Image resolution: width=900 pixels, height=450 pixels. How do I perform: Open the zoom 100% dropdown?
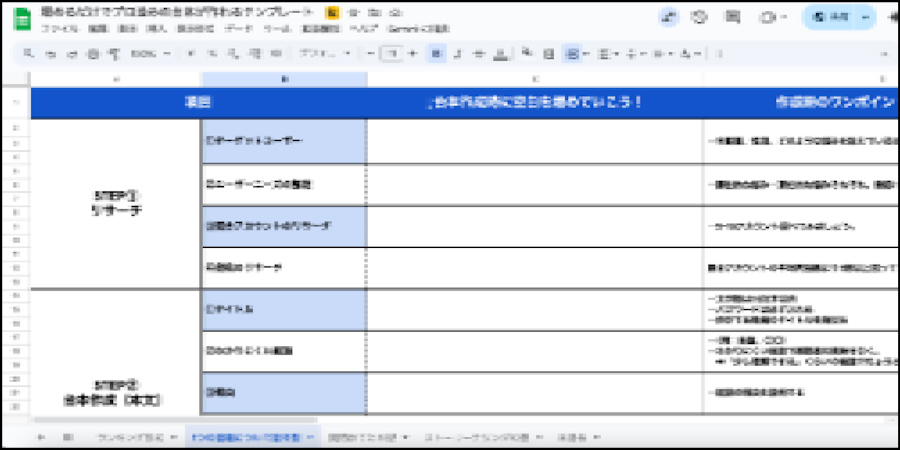151,53
